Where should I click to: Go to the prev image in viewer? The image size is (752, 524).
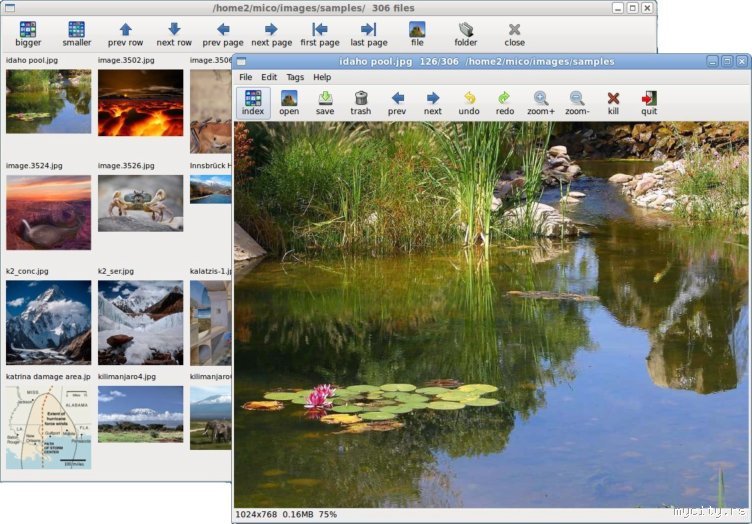pyautogui.click(x=397, y=102)
